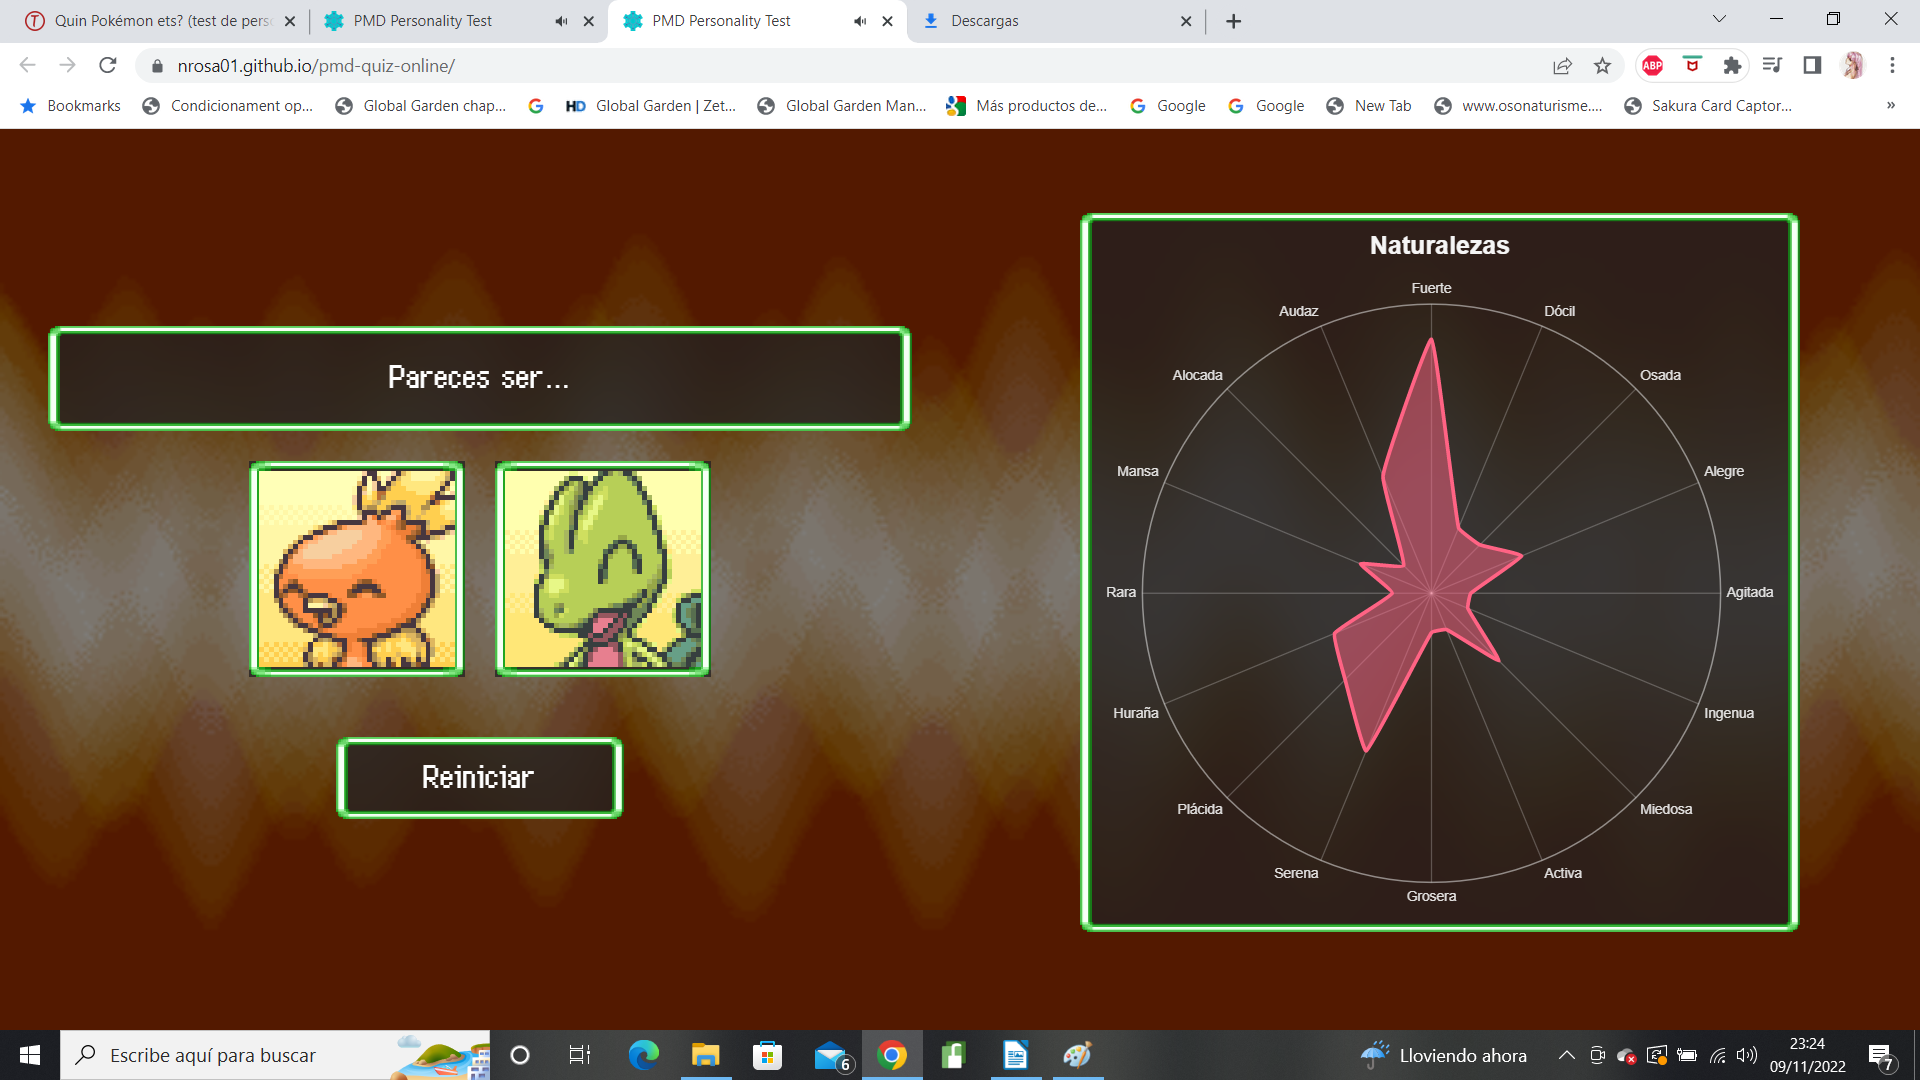This screenshot has height=1080, width=1920.
Task: Click the Huraña label on radar chart
Action: point(1136,713)
